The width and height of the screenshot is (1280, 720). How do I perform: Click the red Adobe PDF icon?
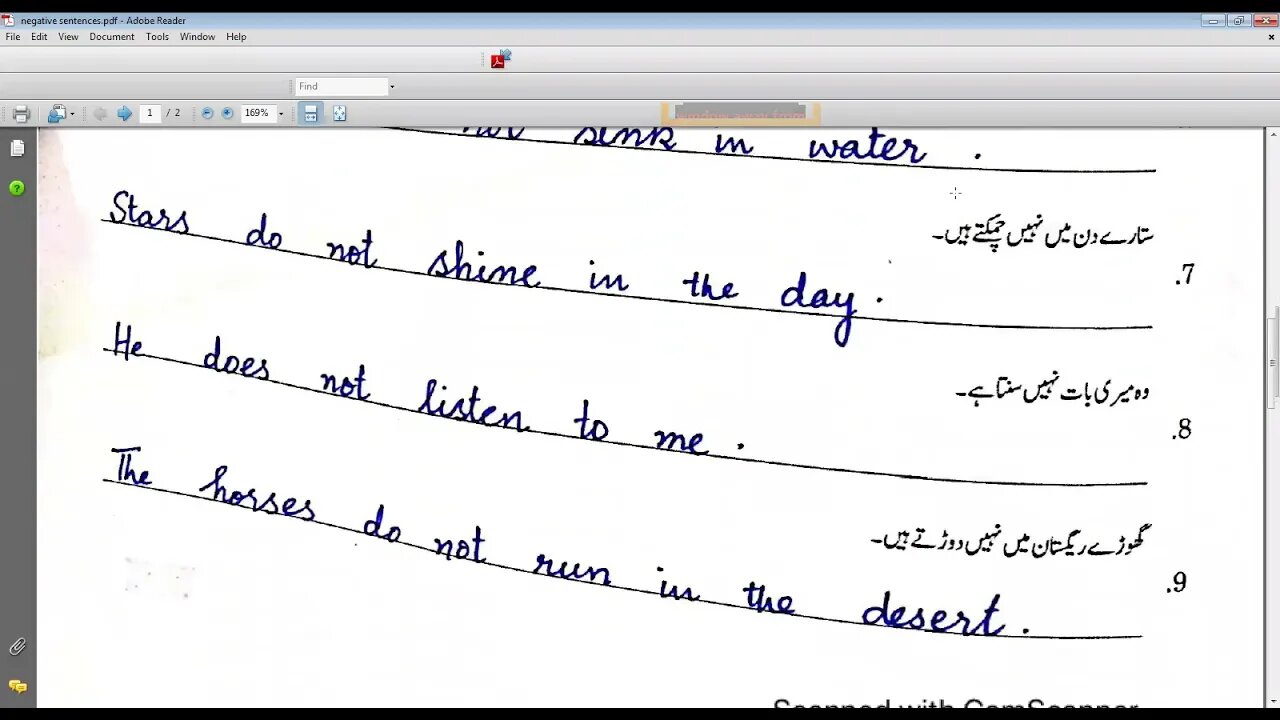coord(499,60)
